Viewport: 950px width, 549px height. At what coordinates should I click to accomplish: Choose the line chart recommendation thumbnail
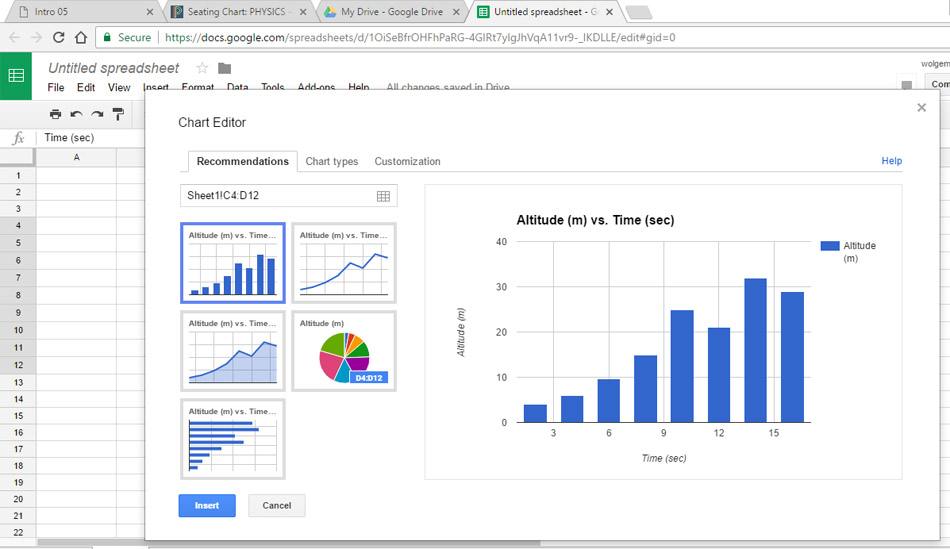click(343, 263)
